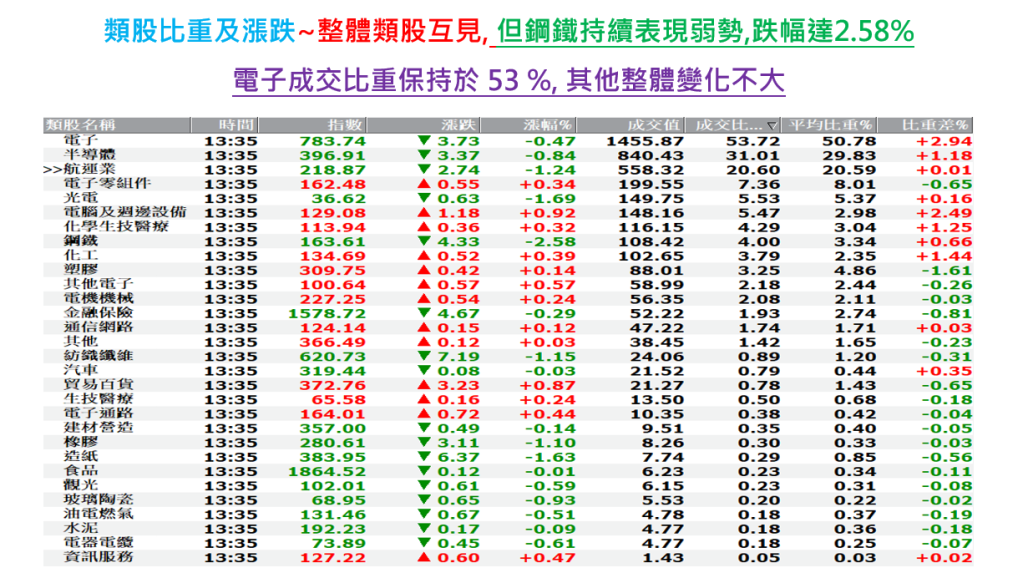Select the 水泥 sector row name

(x=82, y=528)
